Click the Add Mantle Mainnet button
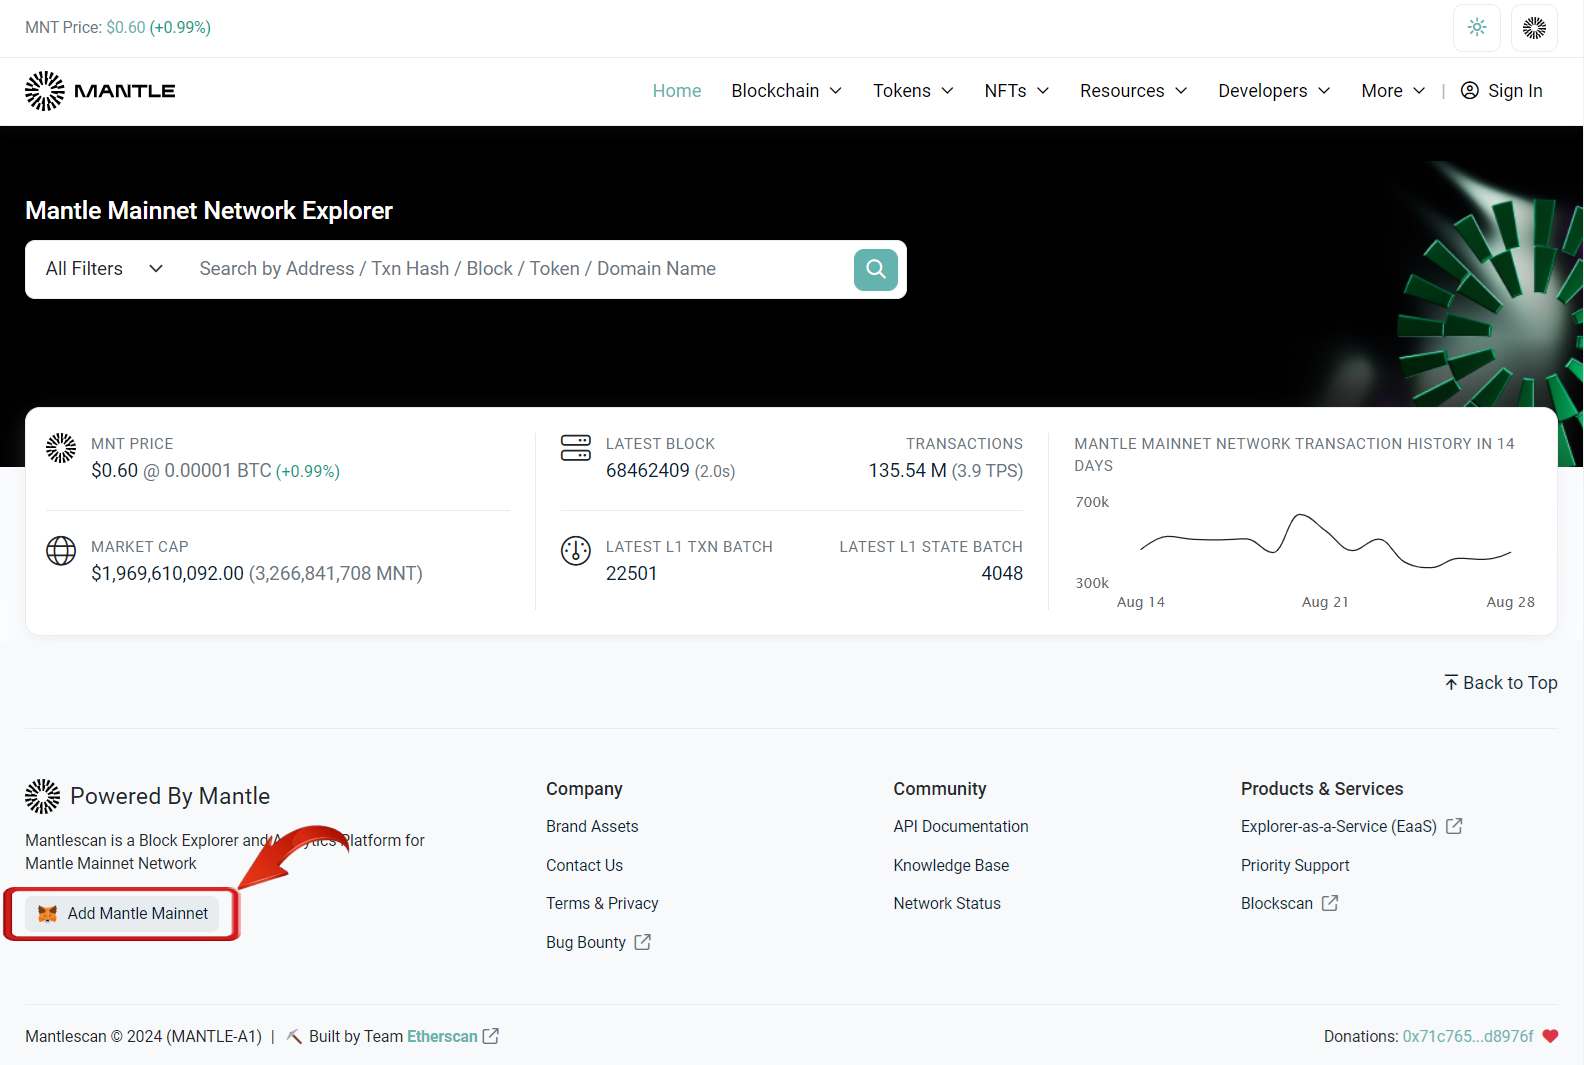The image size is (1584, 1065). click(122, 913)
